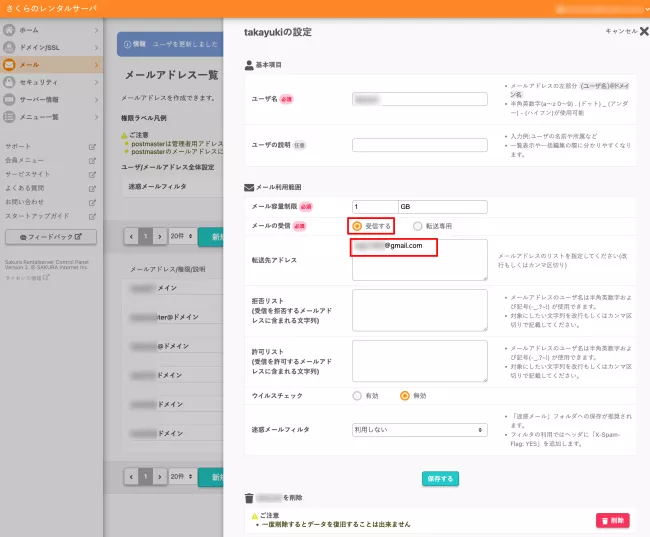This screenshot has width=650, height=537.
Task: Click the server information icon
Action: (x=9, y=100)
